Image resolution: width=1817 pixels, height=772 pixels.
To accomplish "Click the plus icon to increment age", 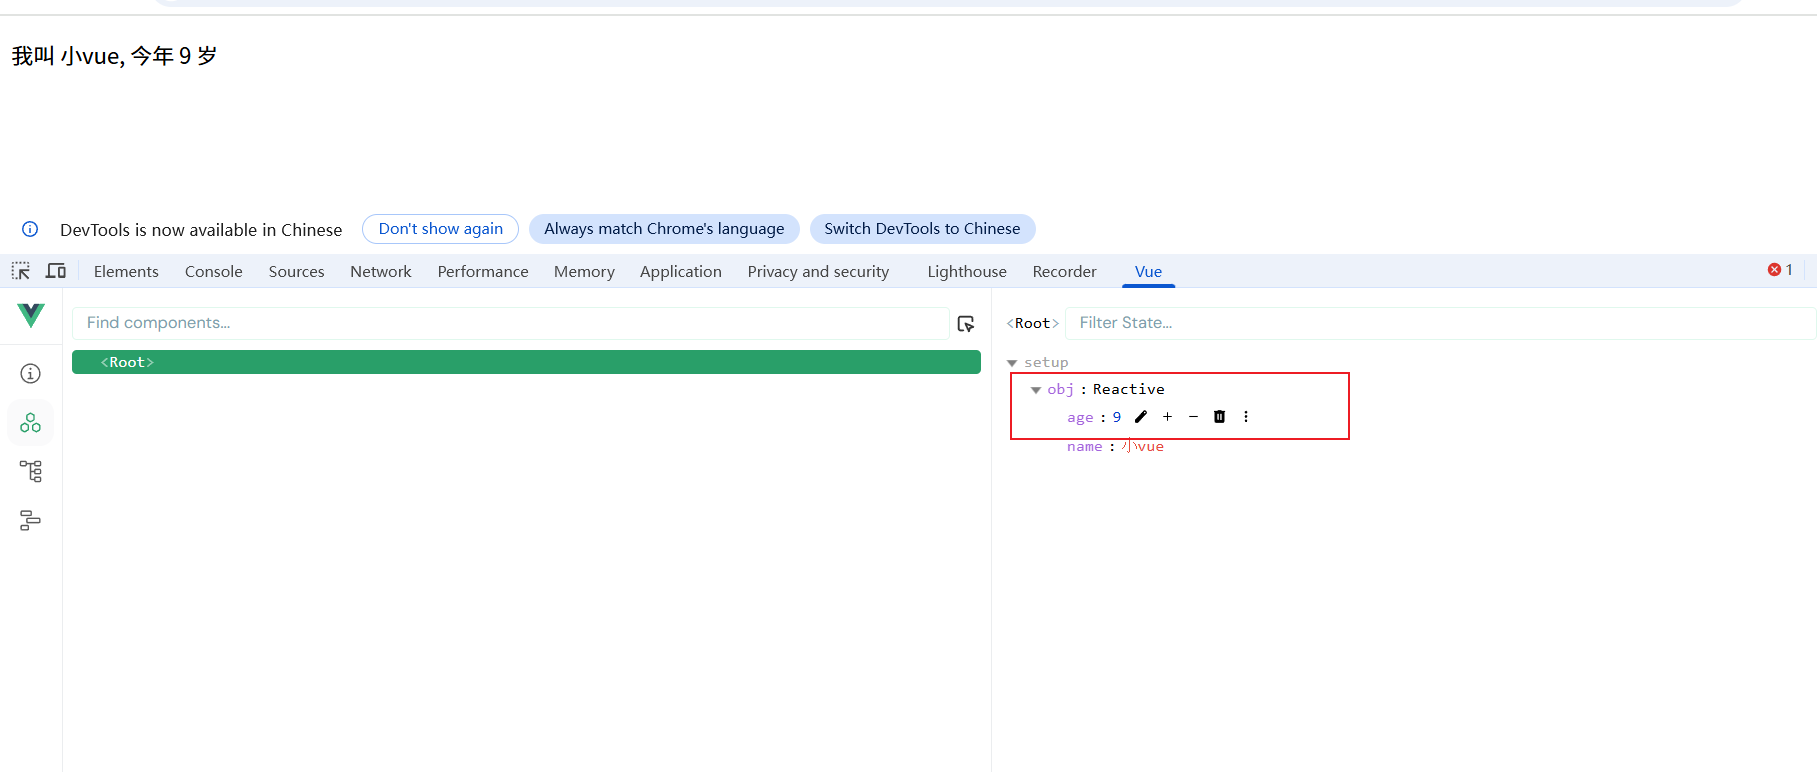I will [x=1167, y=417].
